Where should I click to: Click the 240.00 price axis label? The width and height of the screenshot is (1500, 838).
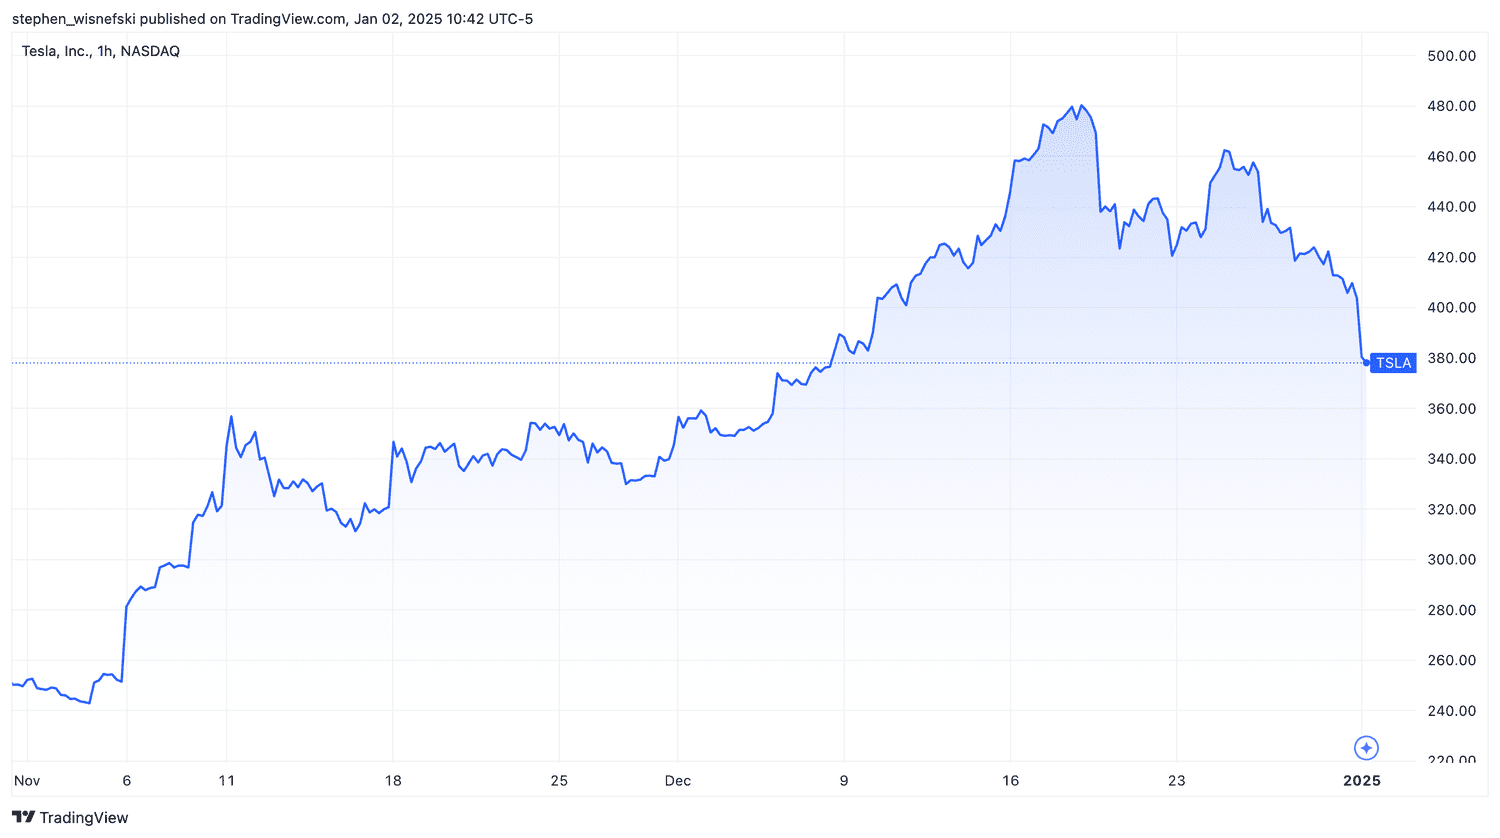1451,711
